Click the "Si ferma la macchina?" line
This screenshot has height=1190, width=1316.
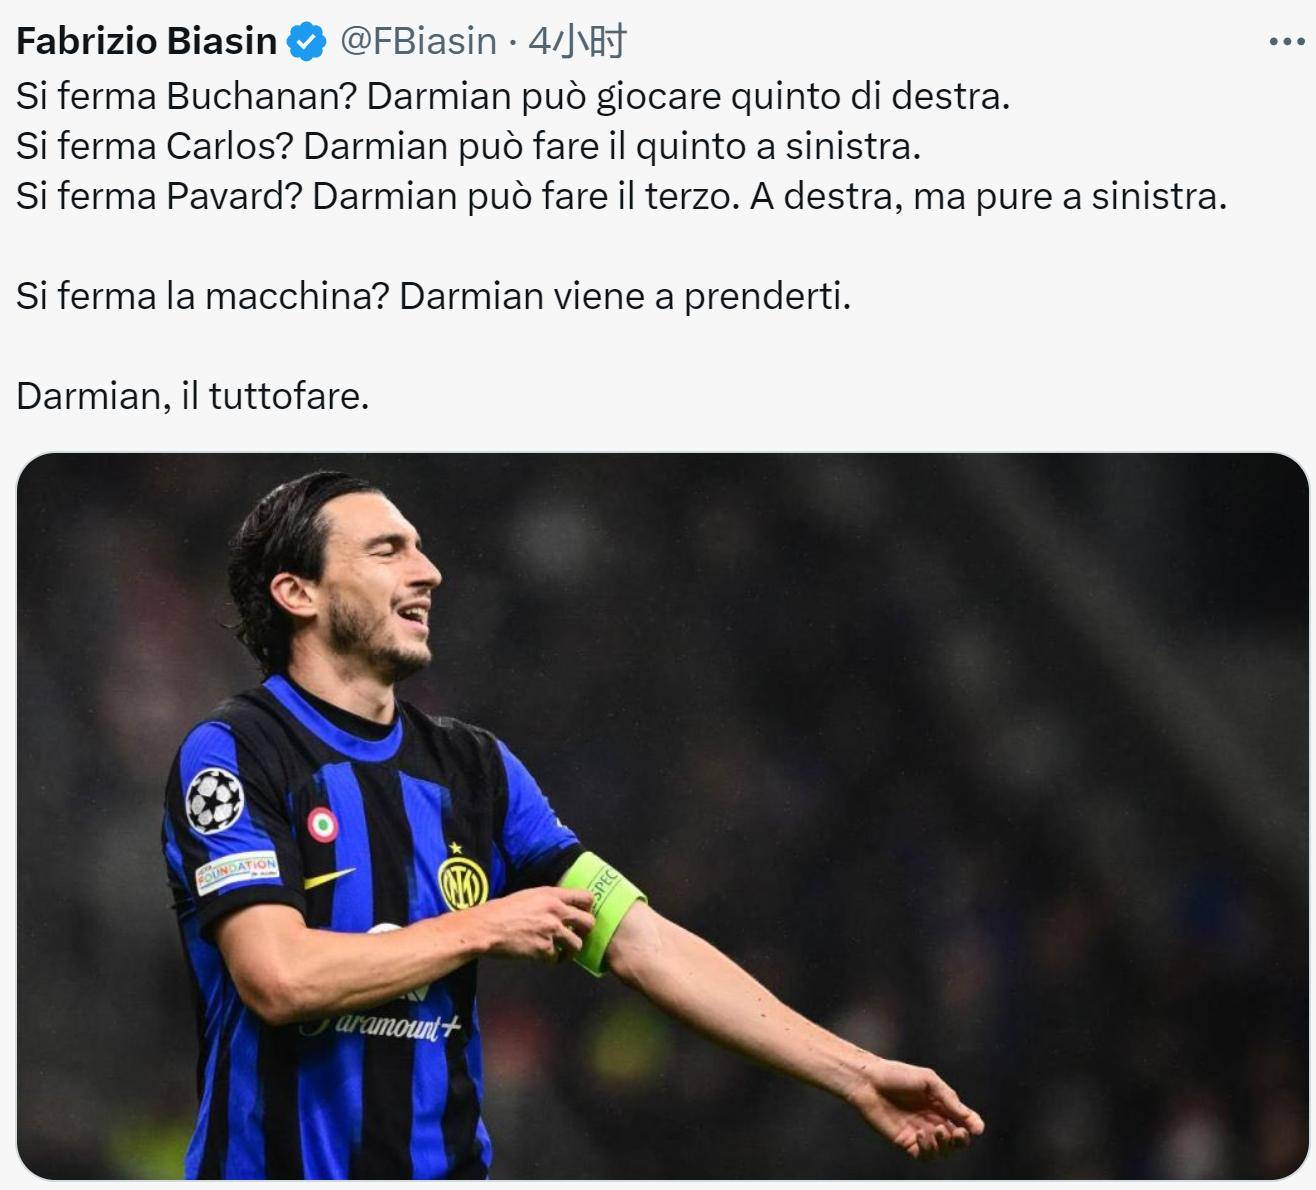(x=433, y=296)
